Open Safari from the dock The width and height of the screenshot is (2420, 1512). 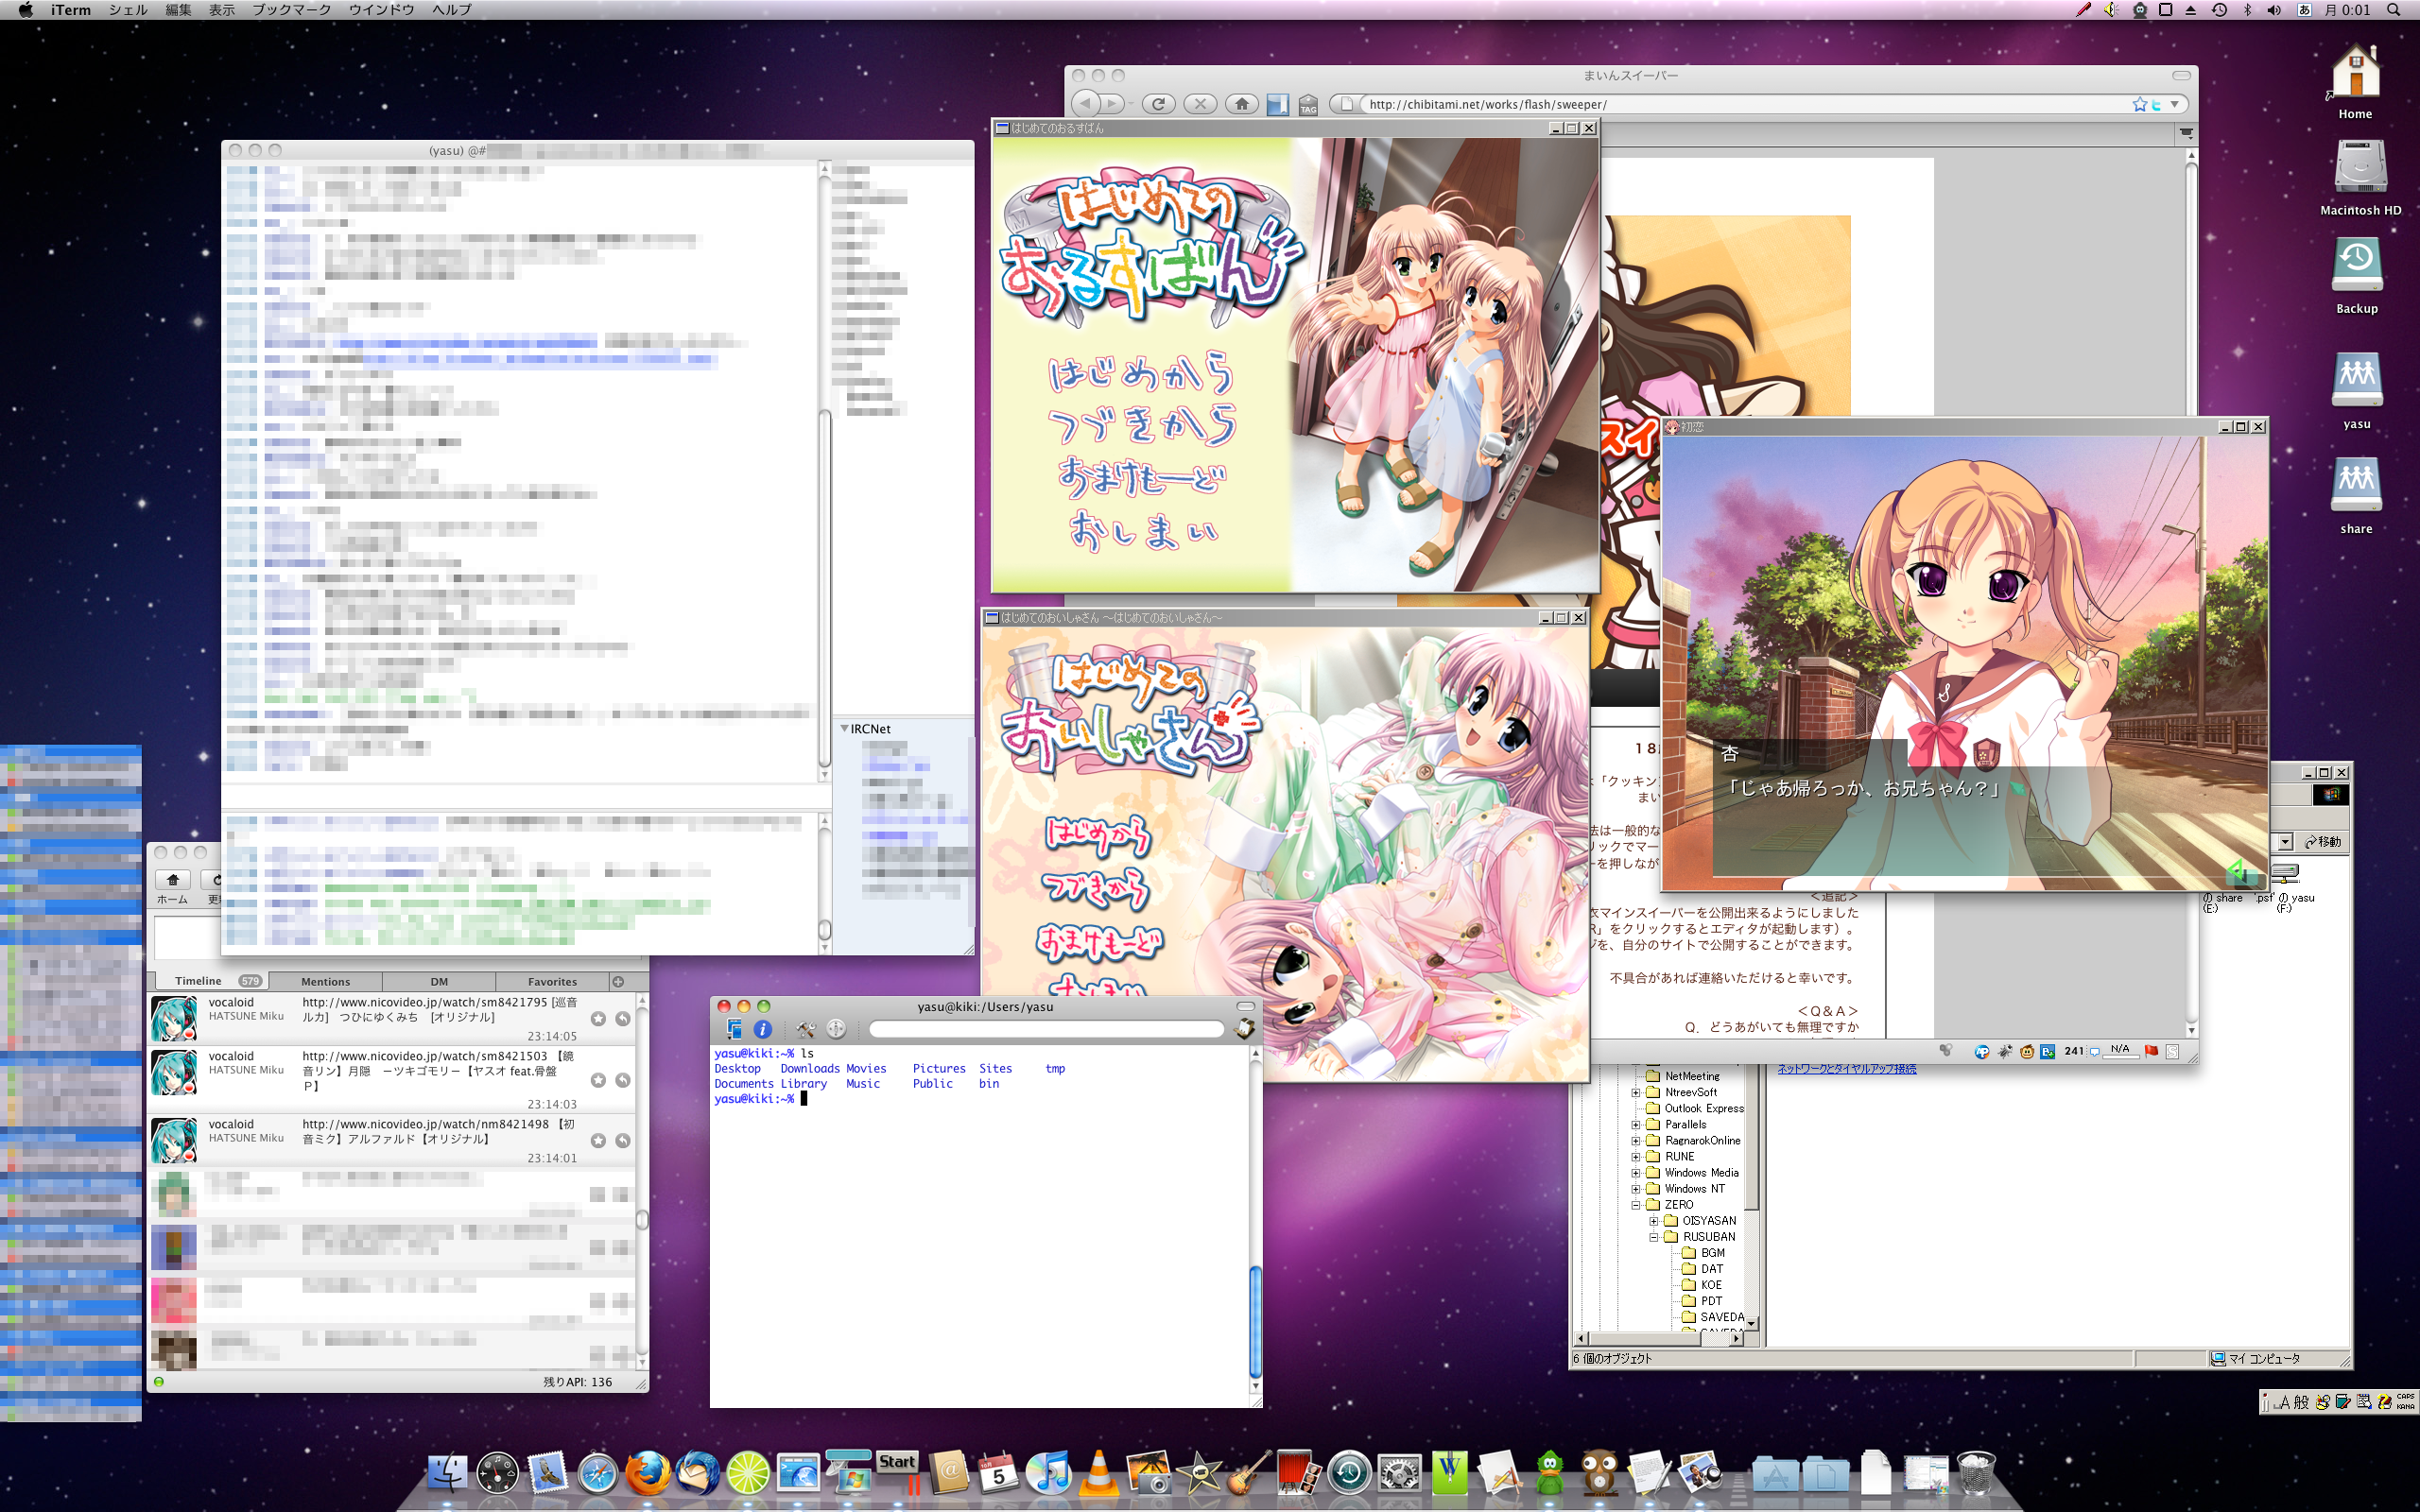tap(597, 1474)
